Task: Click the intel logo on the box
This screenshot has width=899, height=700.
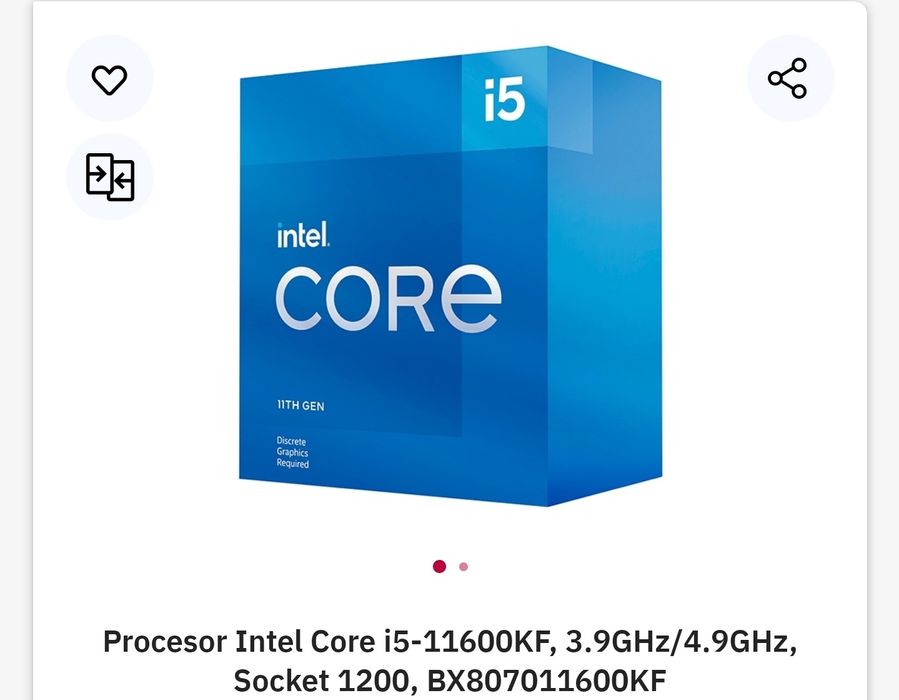Action: [303, 235]
